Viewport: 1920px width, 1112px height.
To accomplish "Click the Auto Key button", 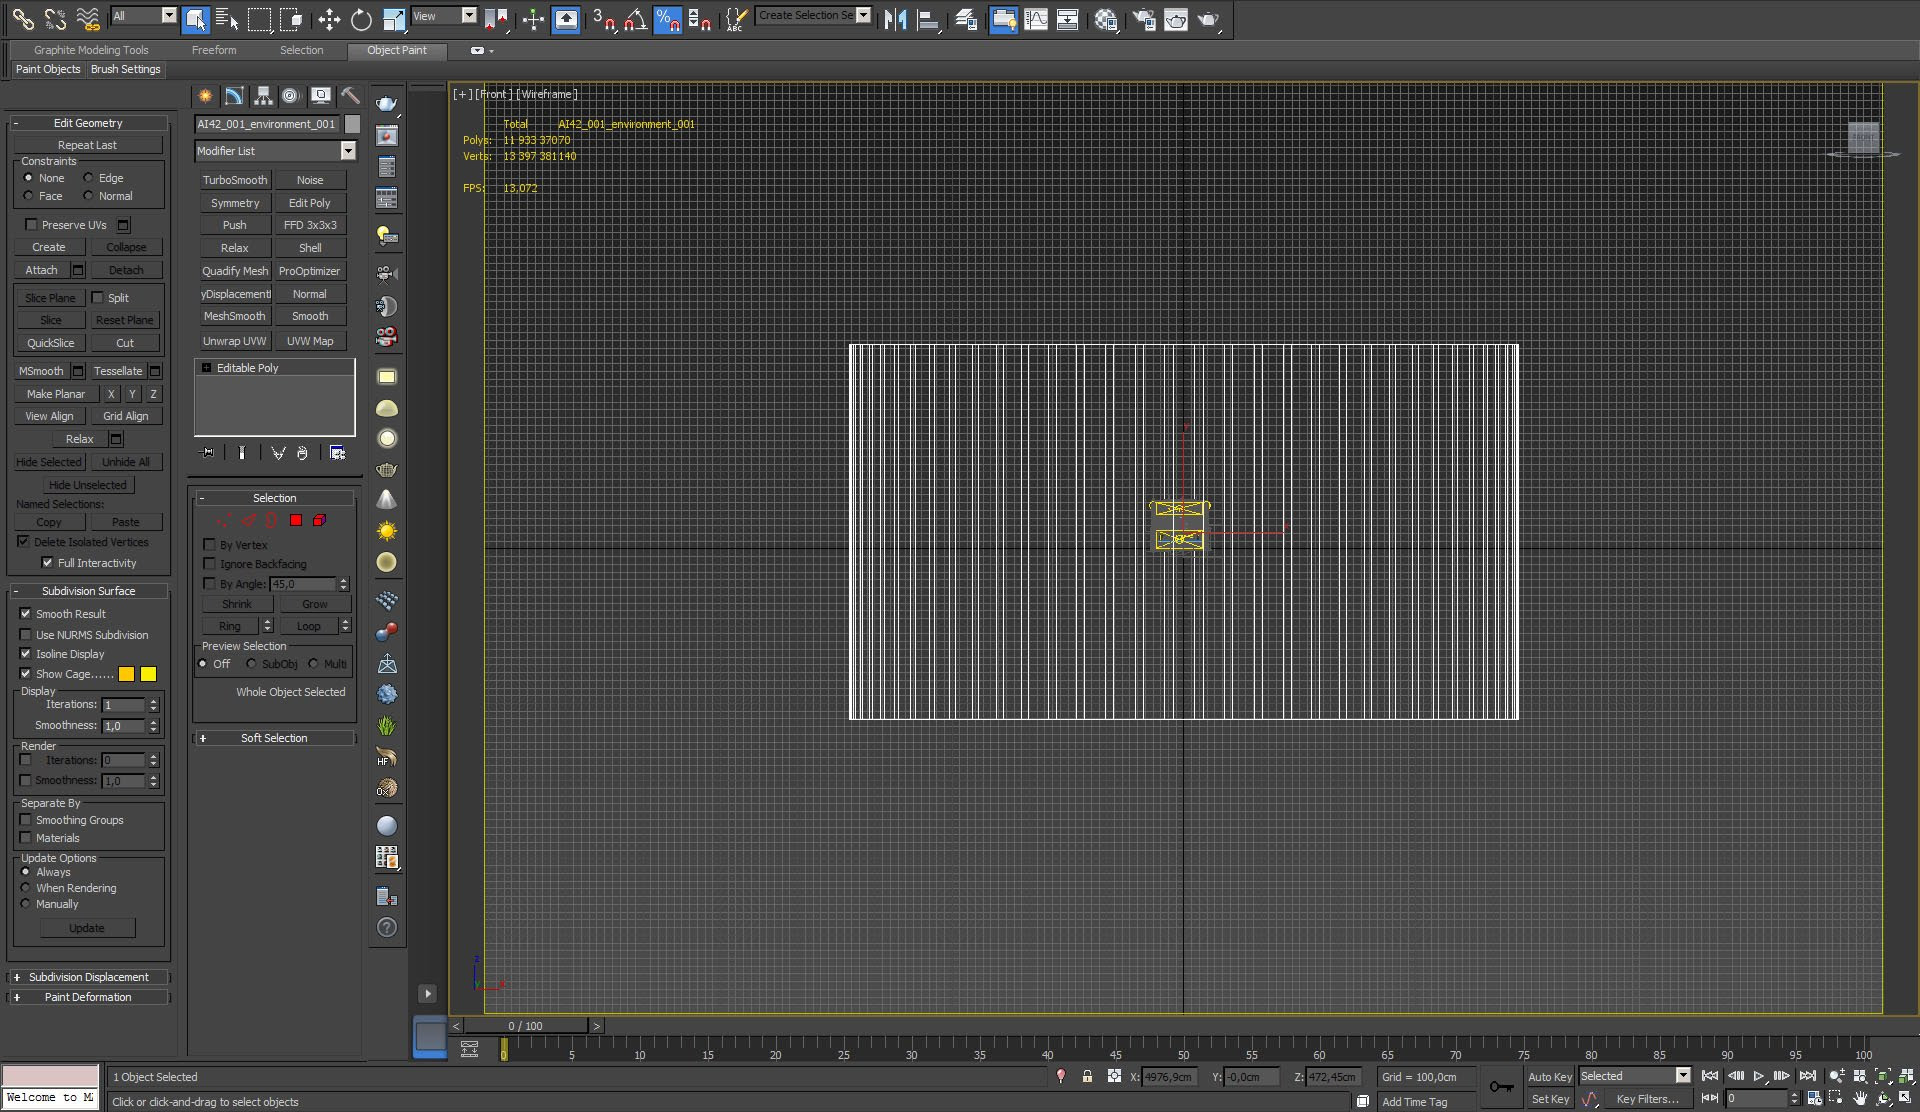I will tap(1549, 1077).
